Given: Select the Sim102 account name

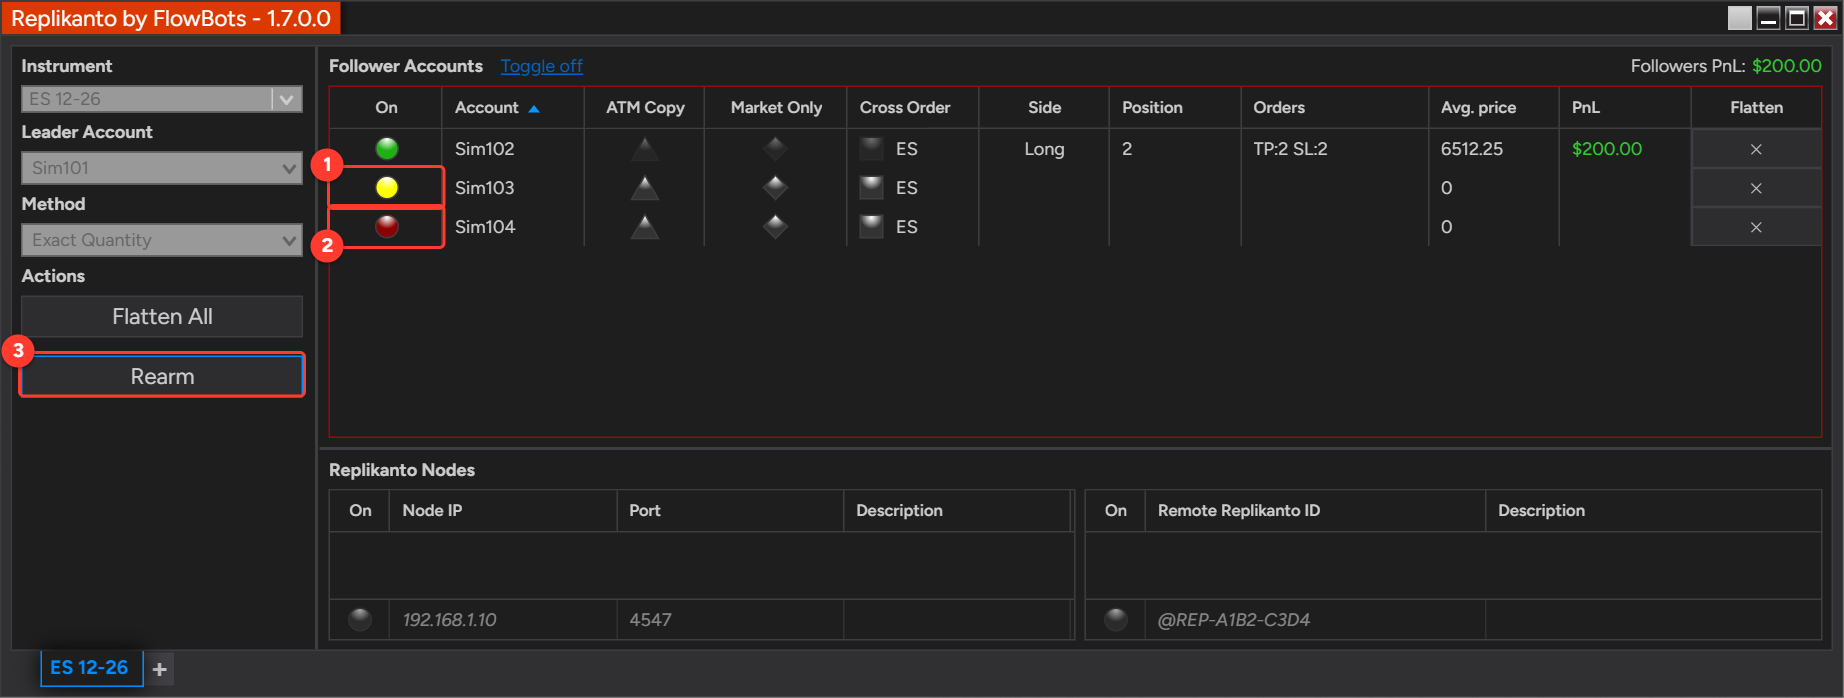Looking at the screenshot, I should coord(484,149).
